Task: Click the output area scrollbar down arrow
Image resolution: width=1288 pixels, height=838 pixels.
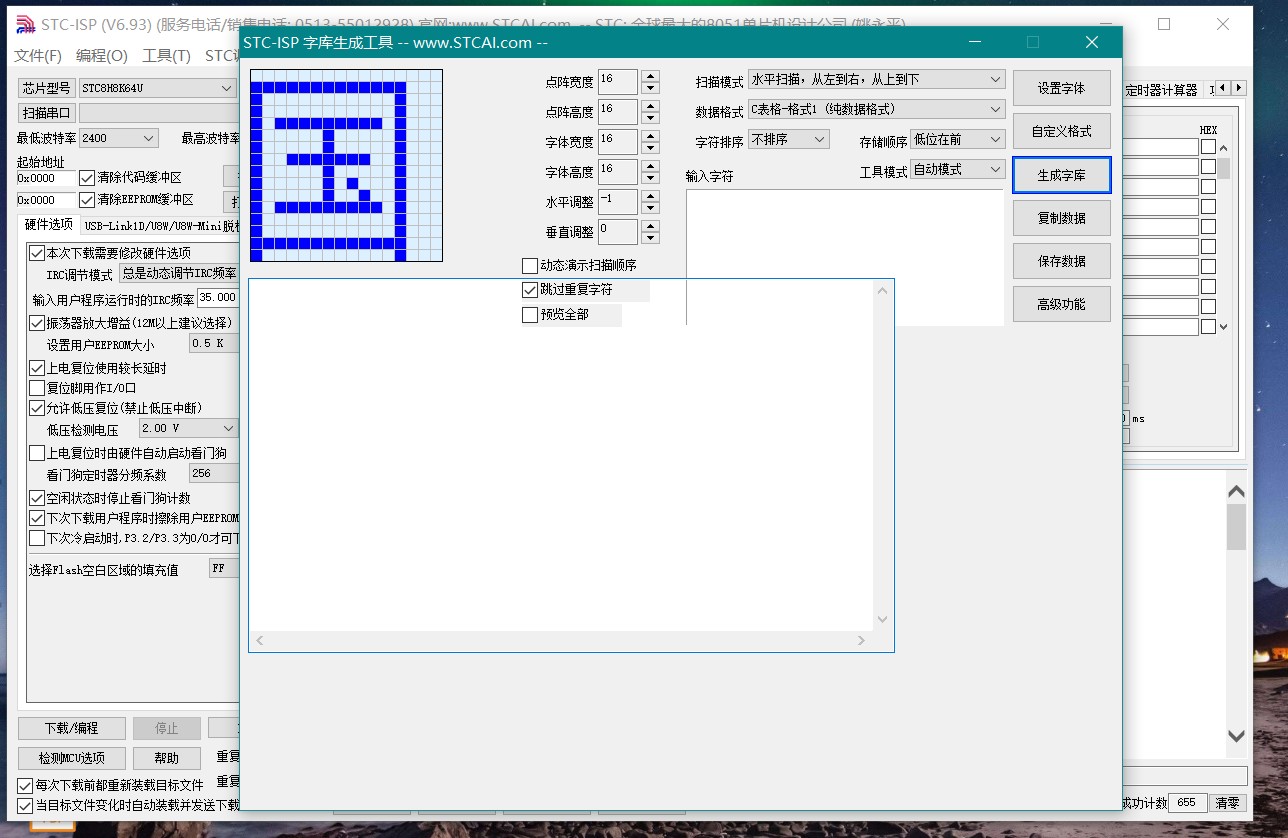Action: (882, 620)
